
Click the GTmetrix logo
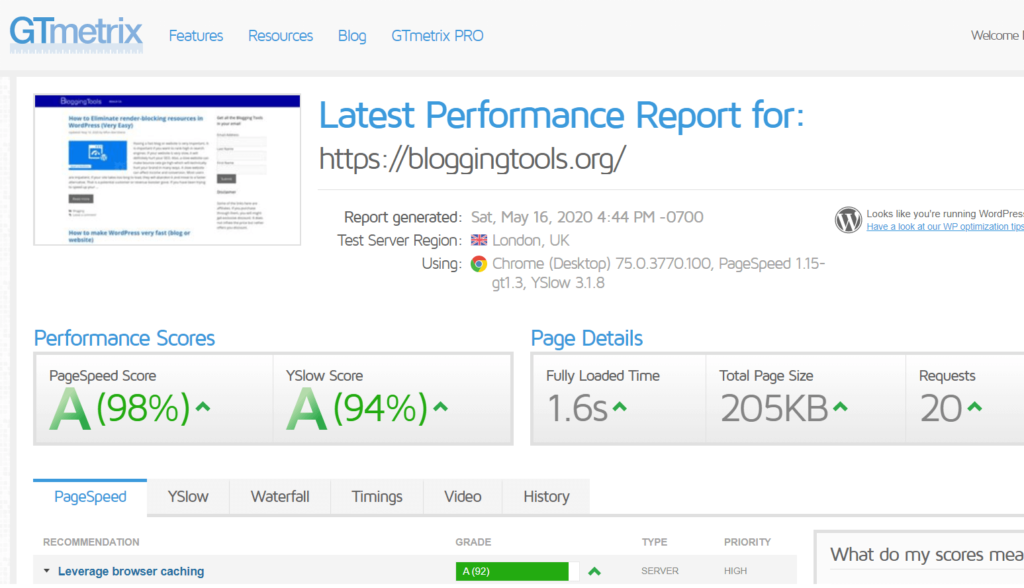76,33
